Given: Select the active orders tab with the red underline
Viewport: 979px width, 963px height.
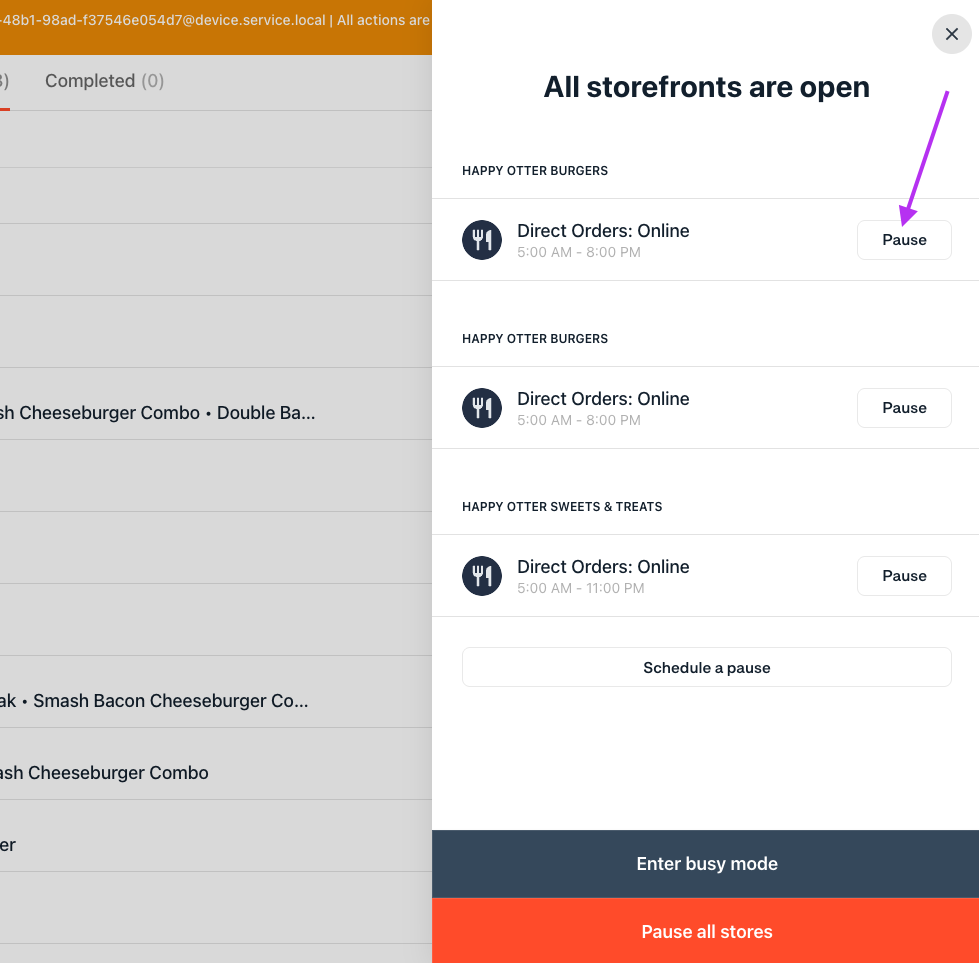Looking at the screenshot, I should point(5,81).
